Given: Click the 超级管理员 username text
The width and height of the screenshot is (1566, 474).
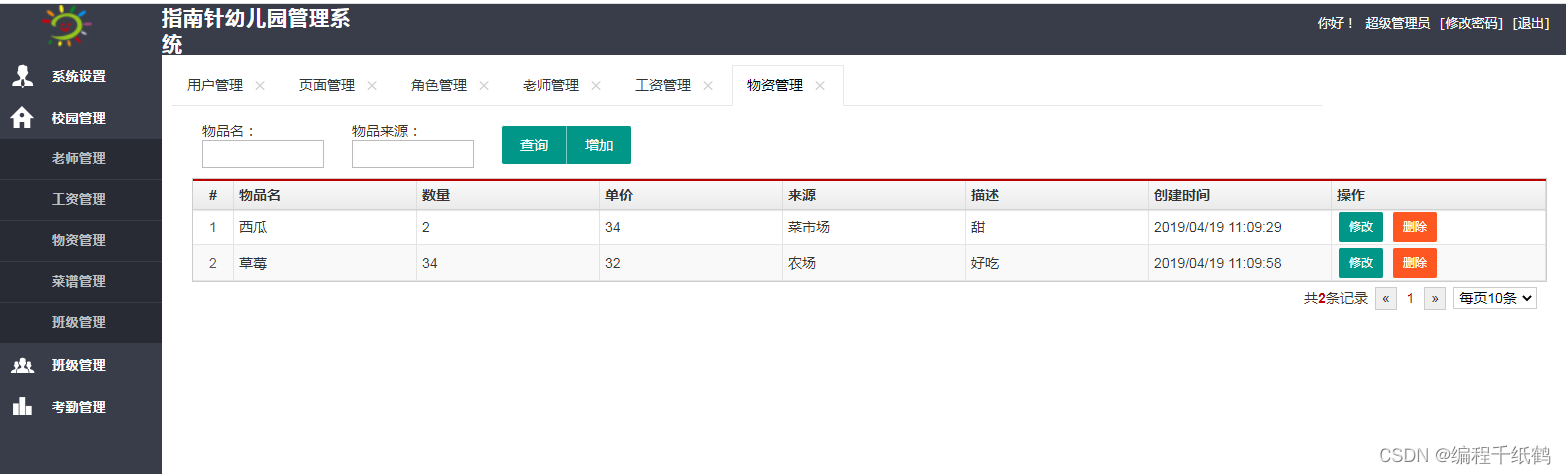Looking at the screenshot, I should coord(1397,23).
